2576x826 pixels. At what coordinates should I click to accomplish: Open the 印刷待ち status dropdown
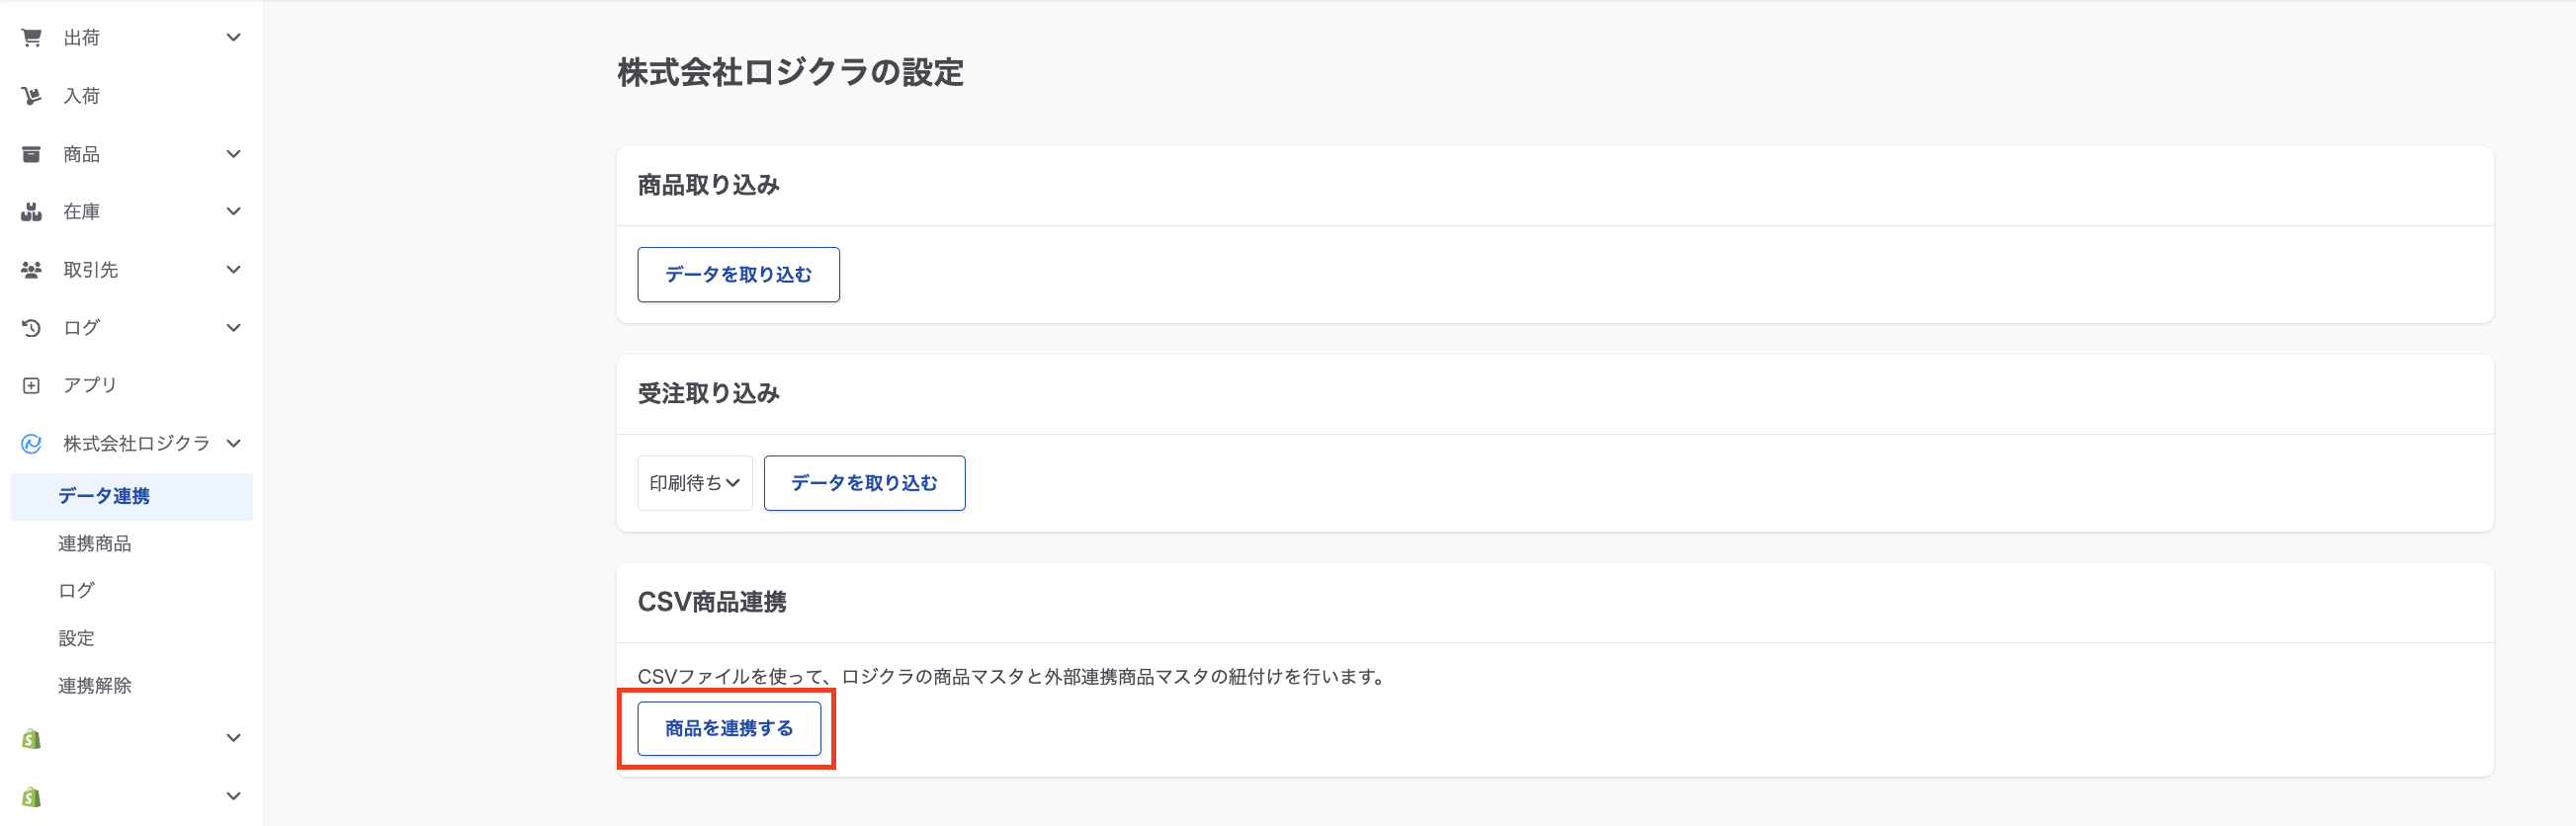pos(695,483)
